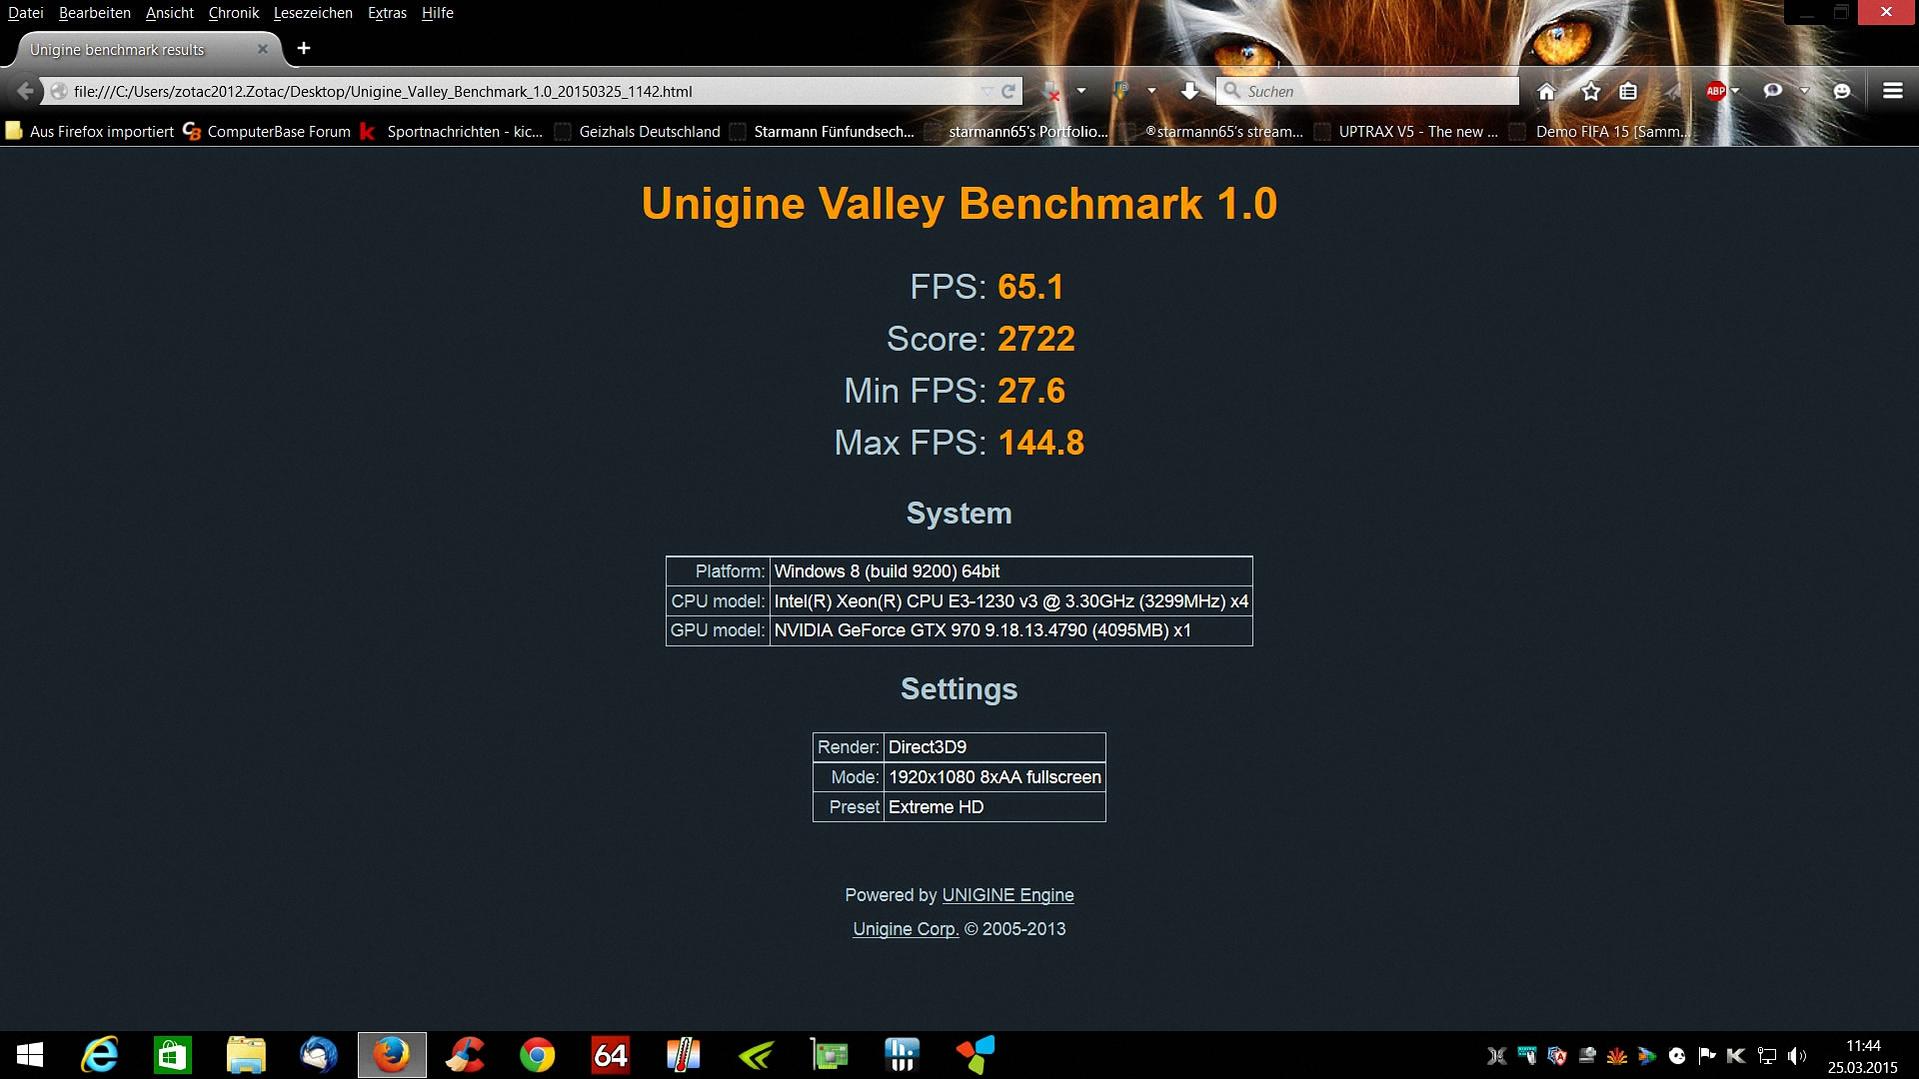This screenshot has width=1919, height=1079.
Task: Click the panda face tray icon
Action: point(1677,1056)
